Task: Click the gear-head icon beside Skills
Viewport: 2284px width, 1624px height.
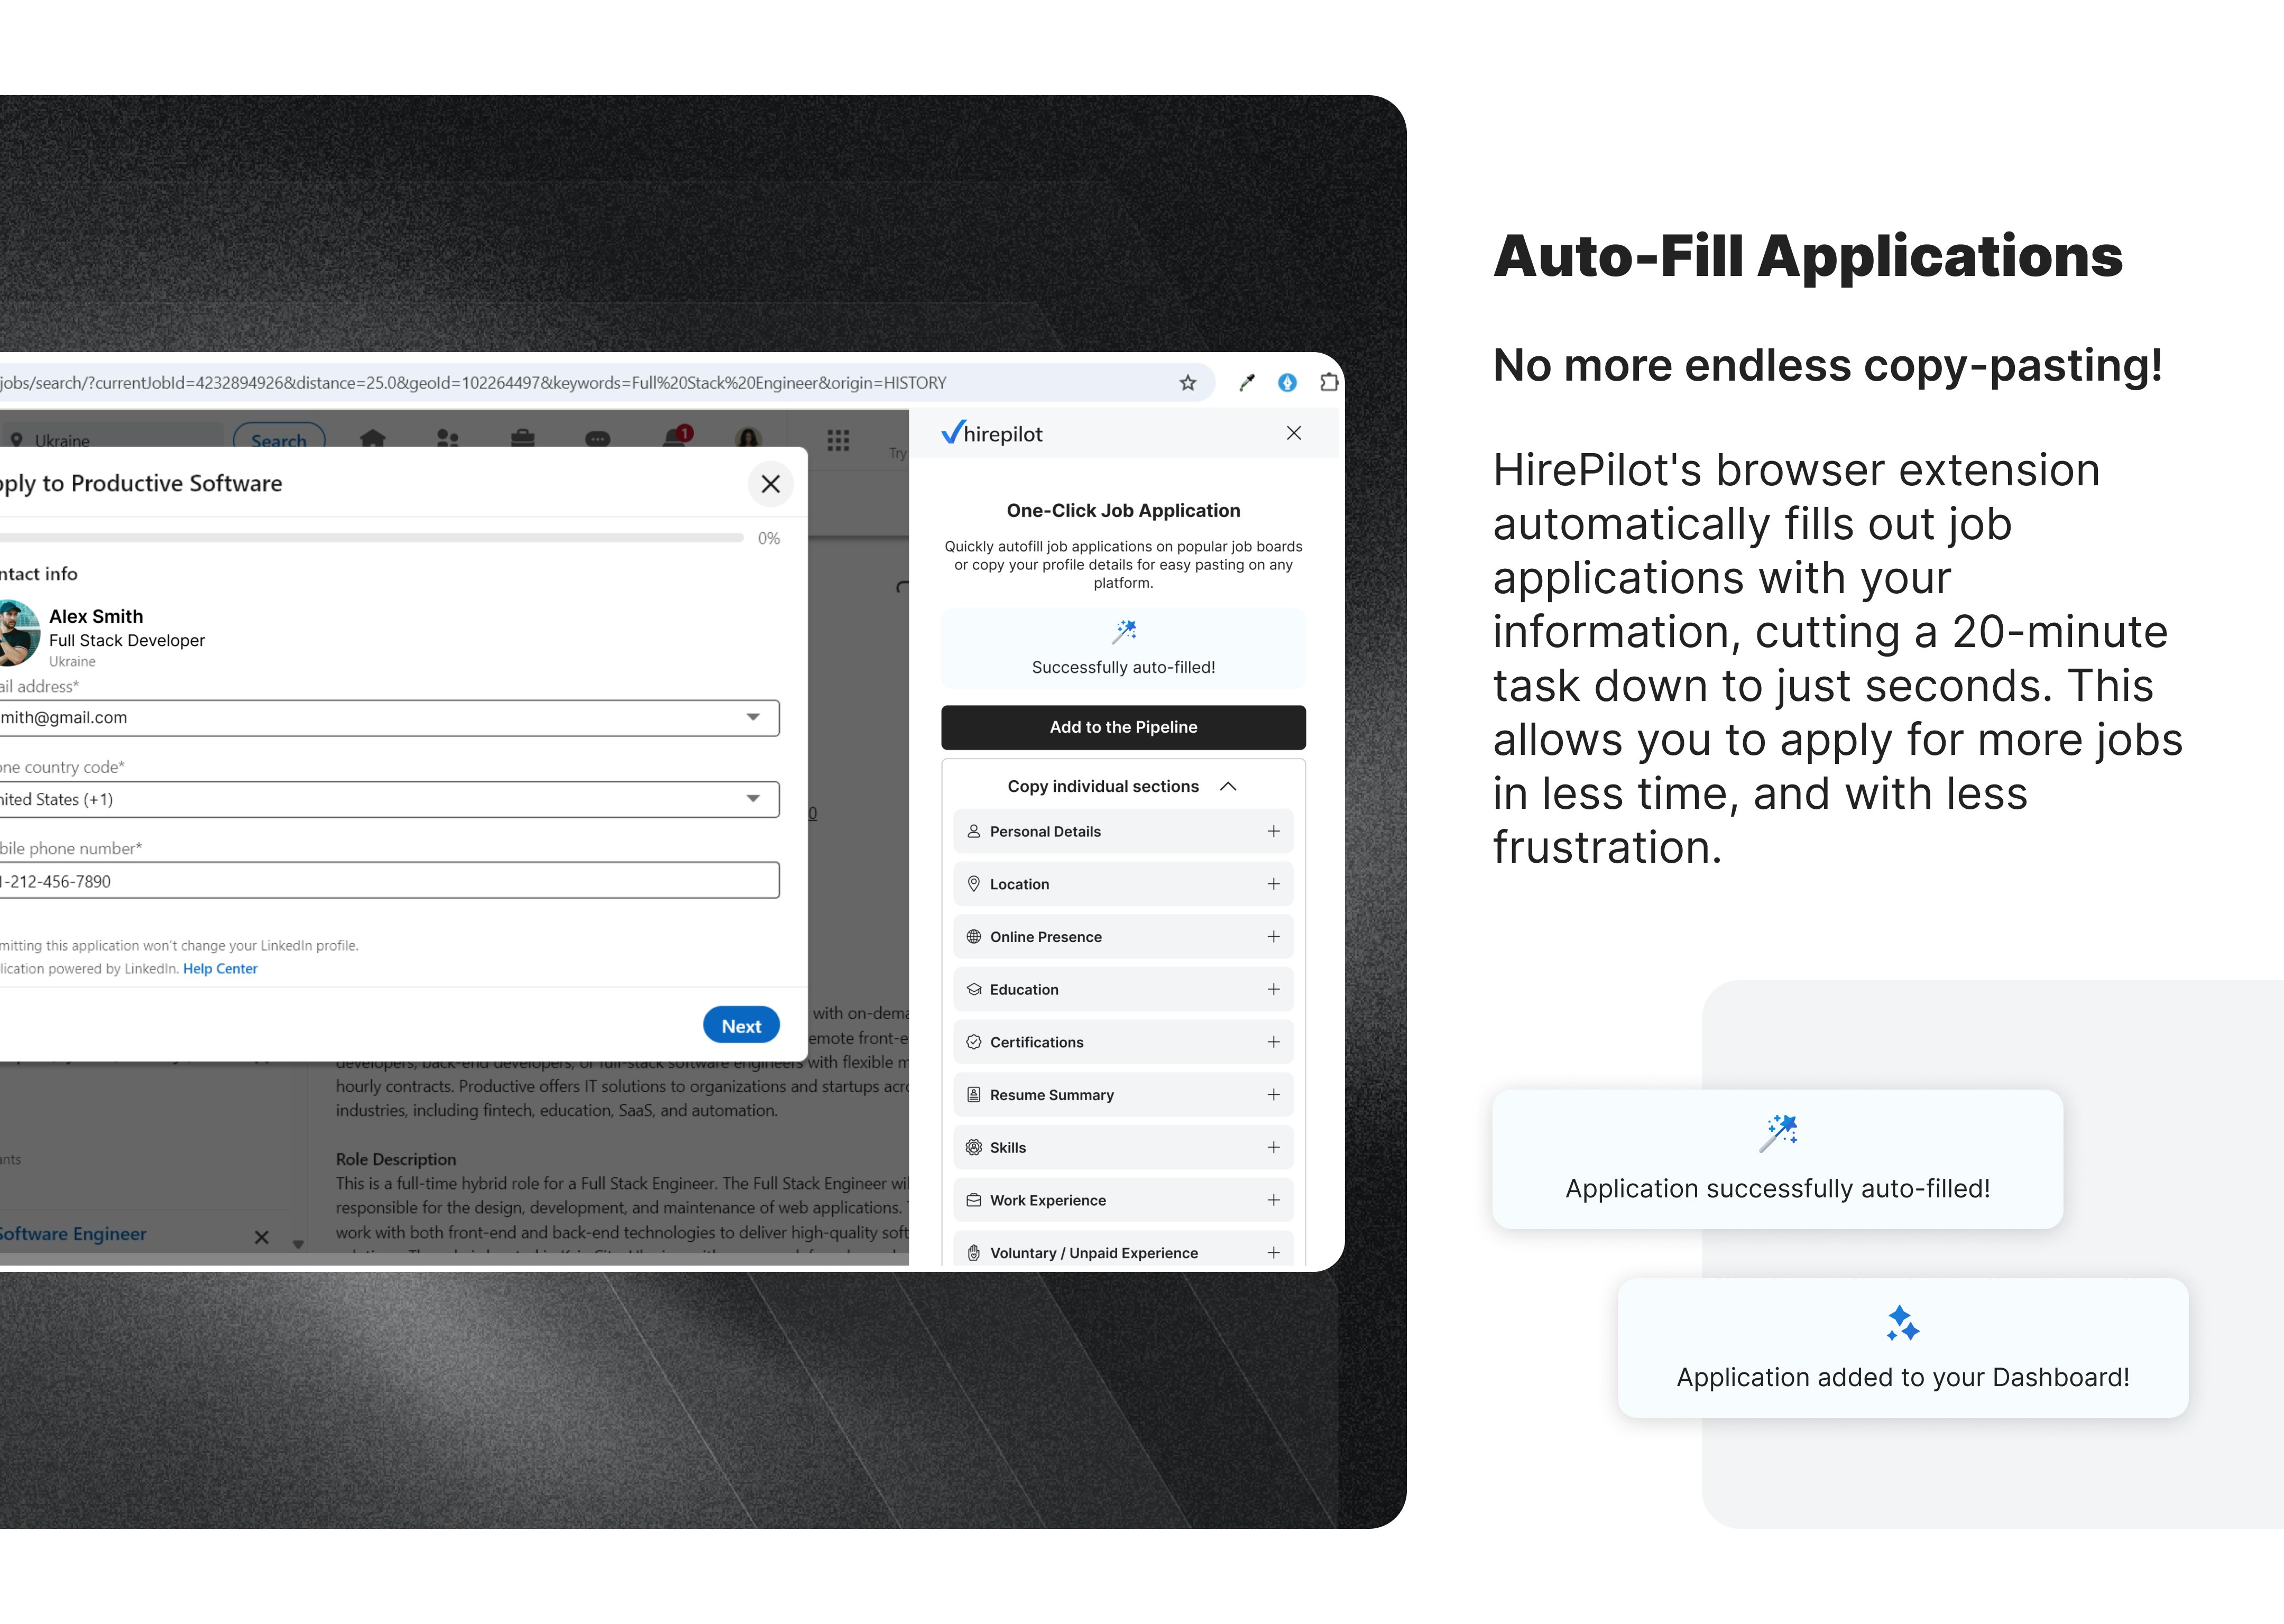Action: [x=974, y=1147]
